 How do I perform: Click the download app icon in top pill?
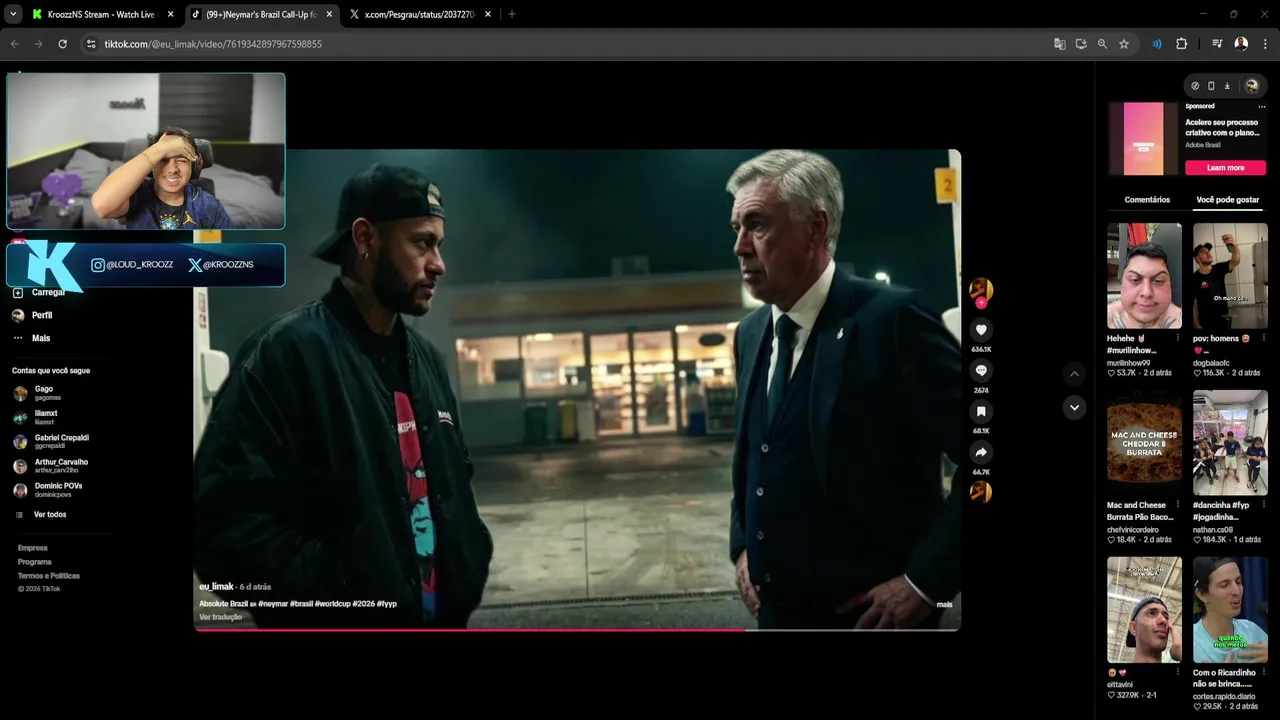[x=1227, y=86]
